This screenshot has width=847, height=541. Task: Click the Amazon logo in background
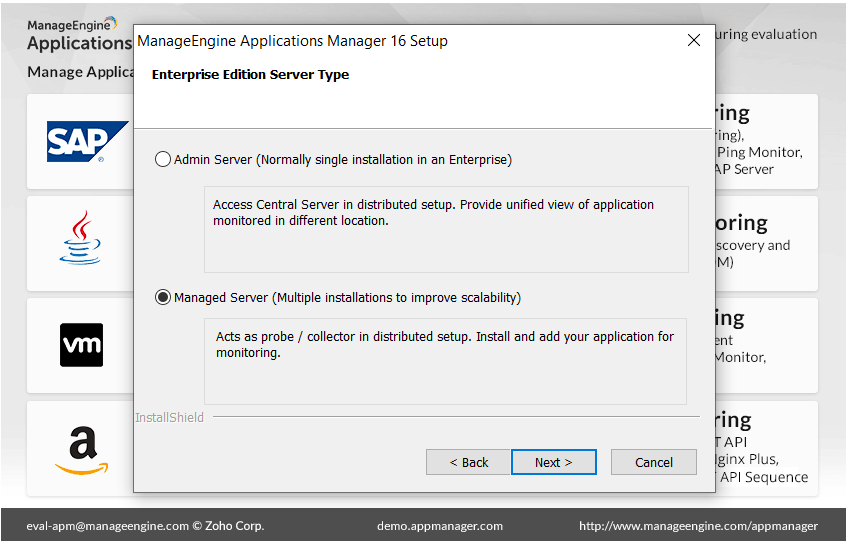pyautogui.click(x=82, y=451)
